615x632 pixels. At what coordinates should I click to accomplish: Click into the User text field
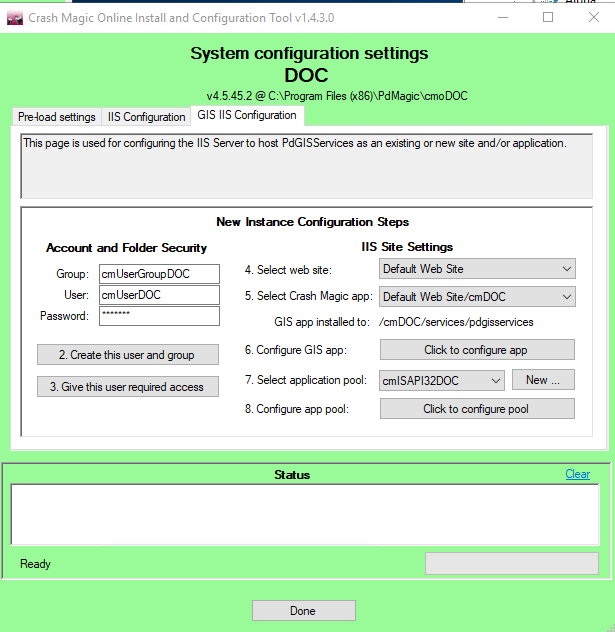159,295
